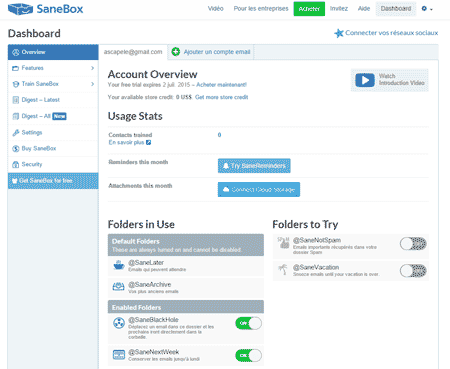
Task: Click the Buy SaneBox sidebar label
Action: 39,148
